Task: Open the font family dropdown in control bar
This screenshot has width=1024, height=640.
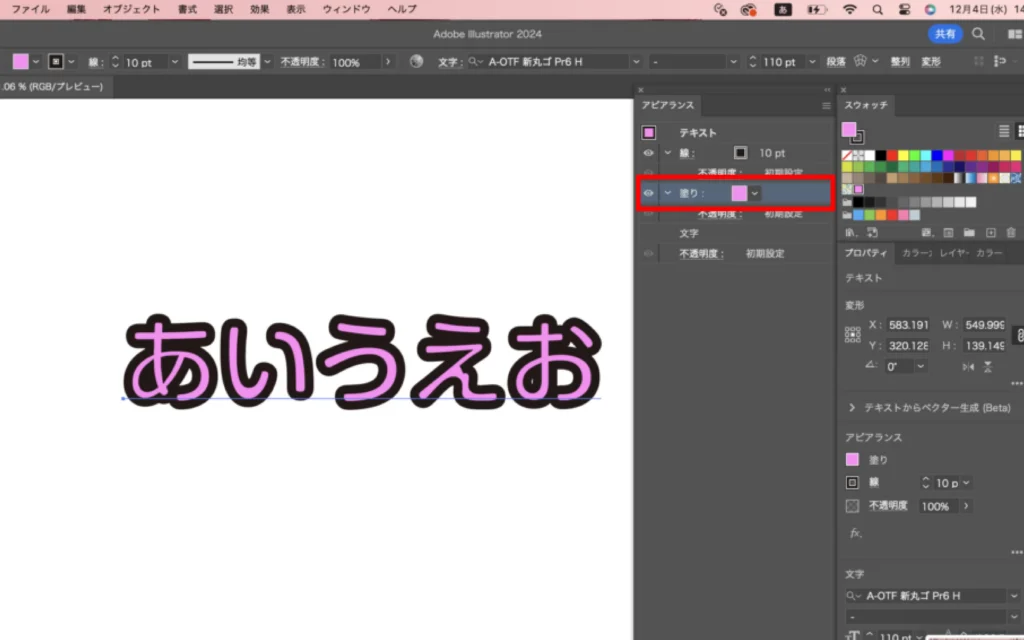Action: pyautogui.click(x=635, y=62)
